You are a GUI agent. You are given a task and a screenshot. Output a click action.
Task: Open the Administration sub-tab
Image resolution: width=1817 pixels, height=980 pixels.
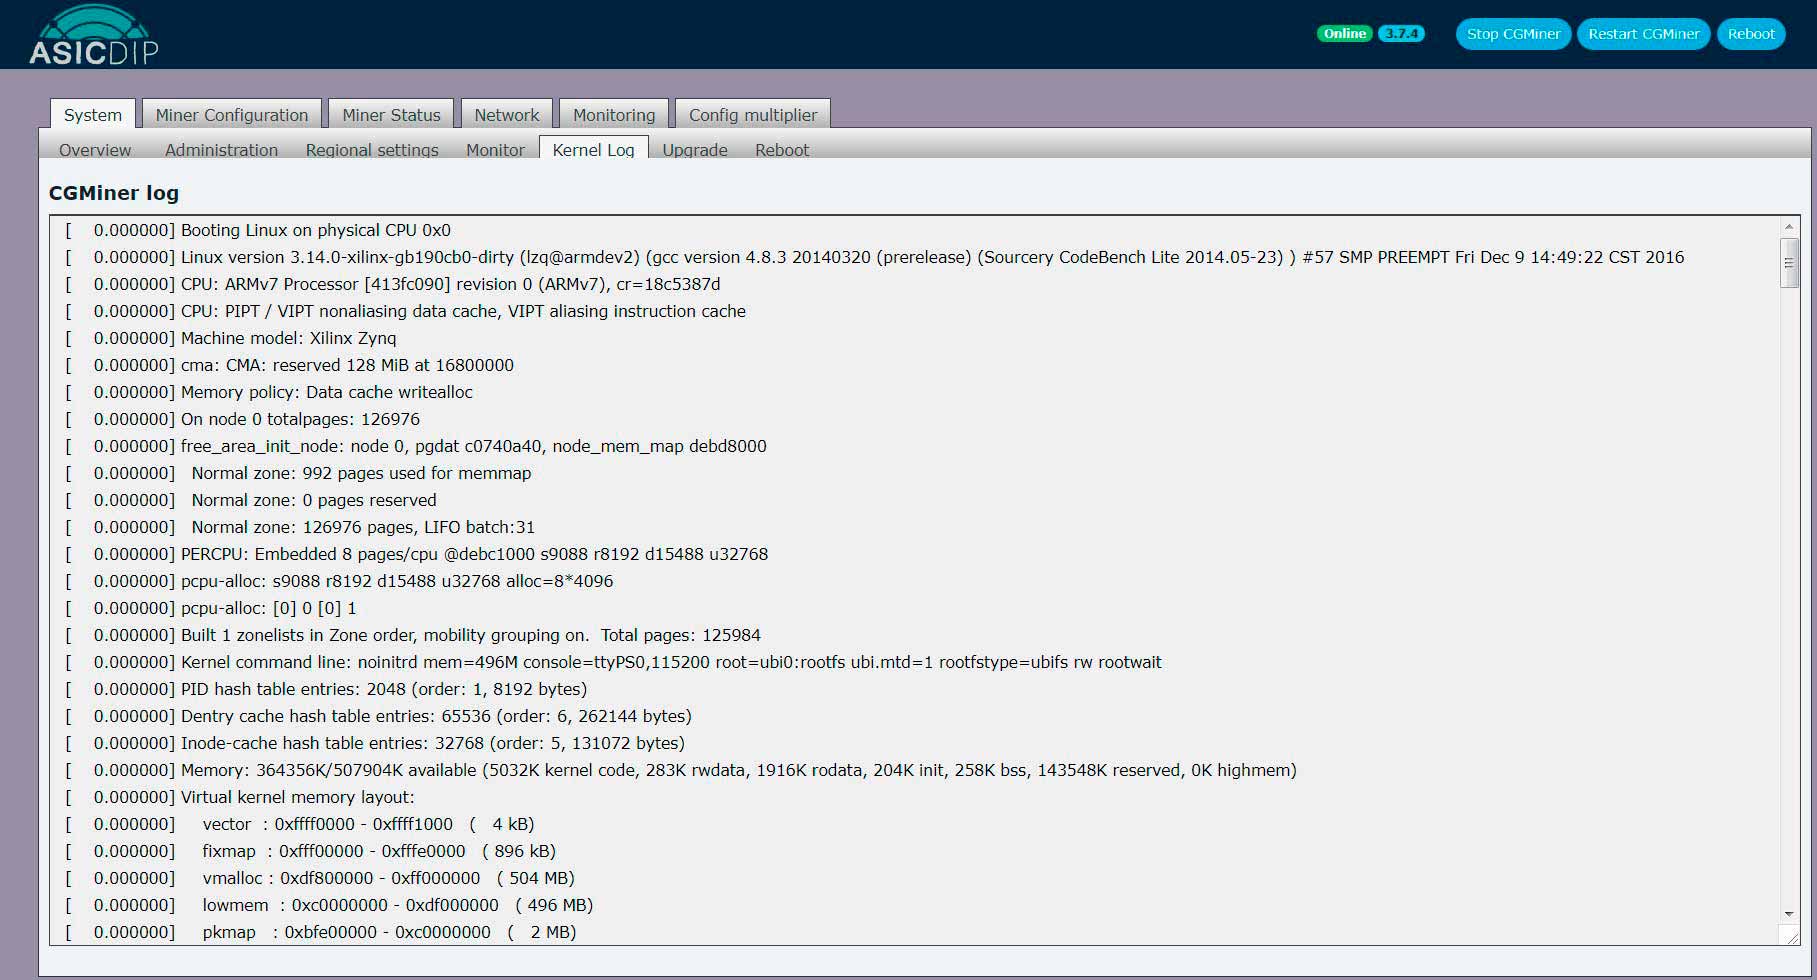[221, 150]
